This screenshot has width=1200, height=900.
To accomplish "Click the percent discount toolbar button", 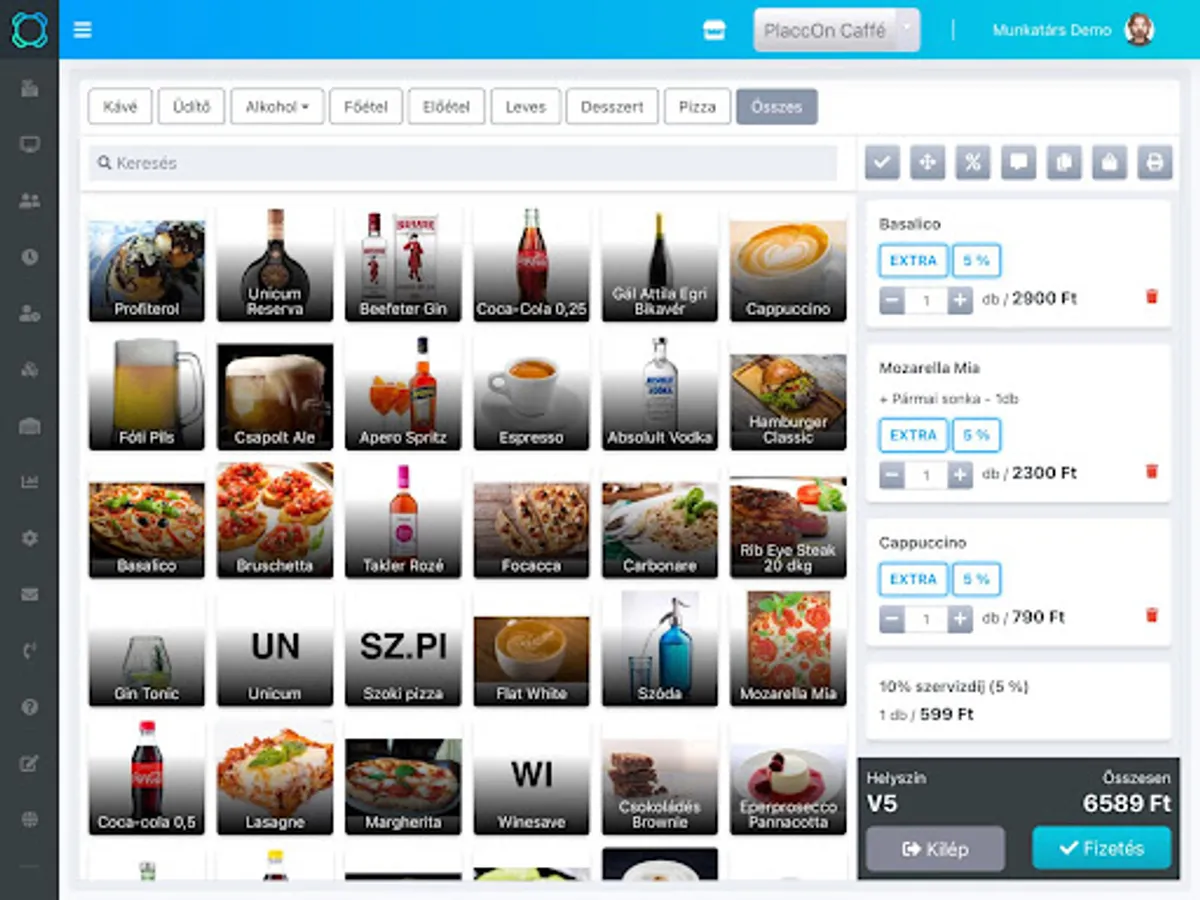I will point(973,162).
